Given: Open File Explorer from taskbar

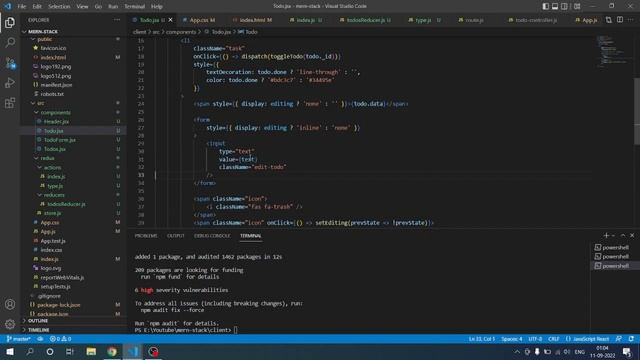Looking at the screenshot, I should point(91,351).
